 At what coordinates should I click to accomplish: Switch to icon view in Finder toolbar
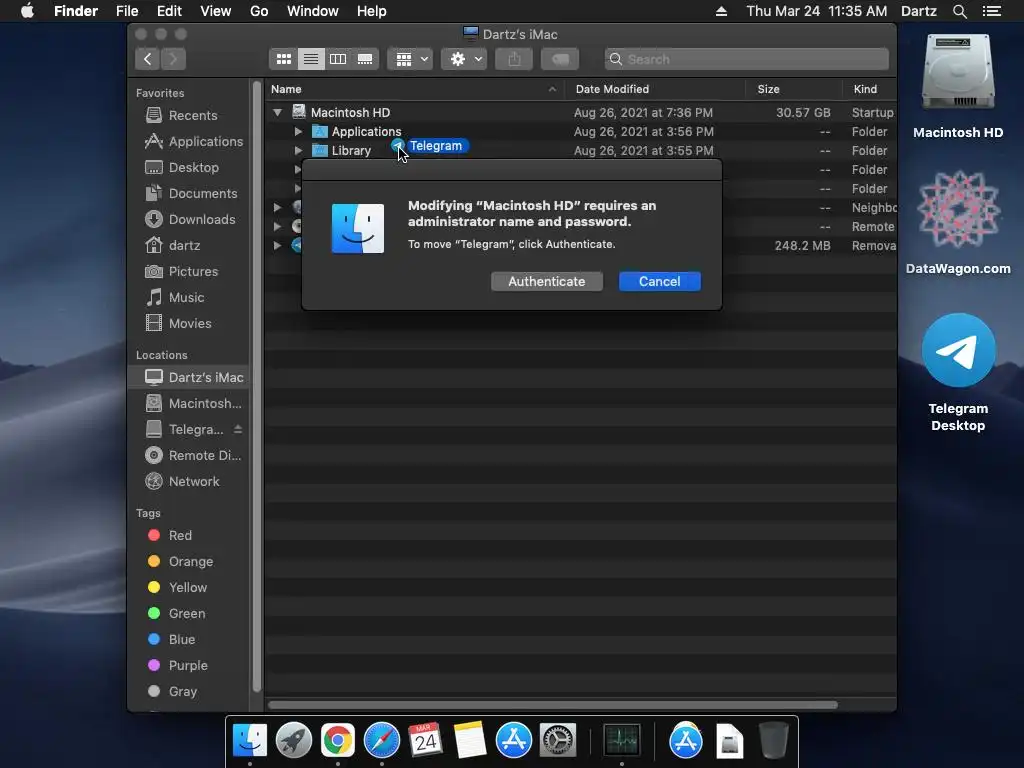coord(283,59)
